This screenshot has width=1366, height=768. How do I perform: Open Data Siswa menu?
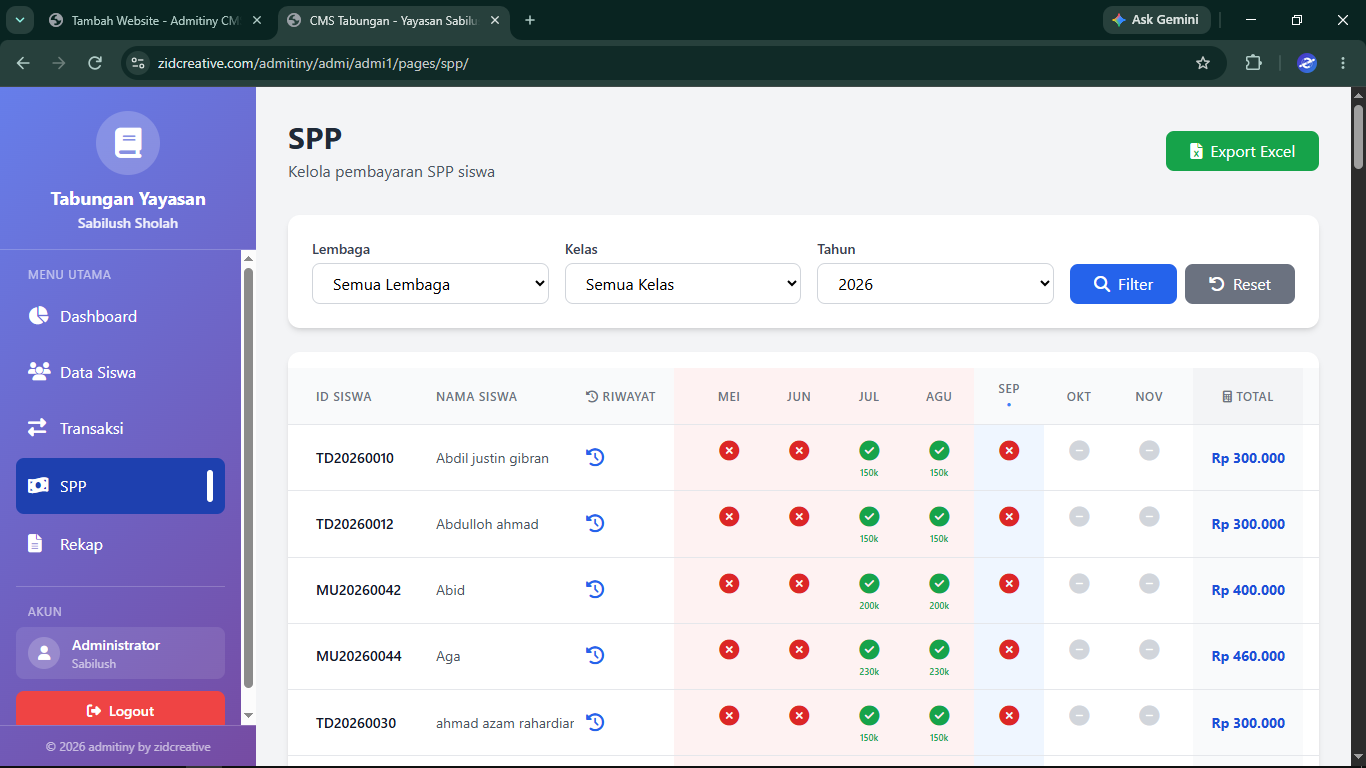(x=120, y=372)
